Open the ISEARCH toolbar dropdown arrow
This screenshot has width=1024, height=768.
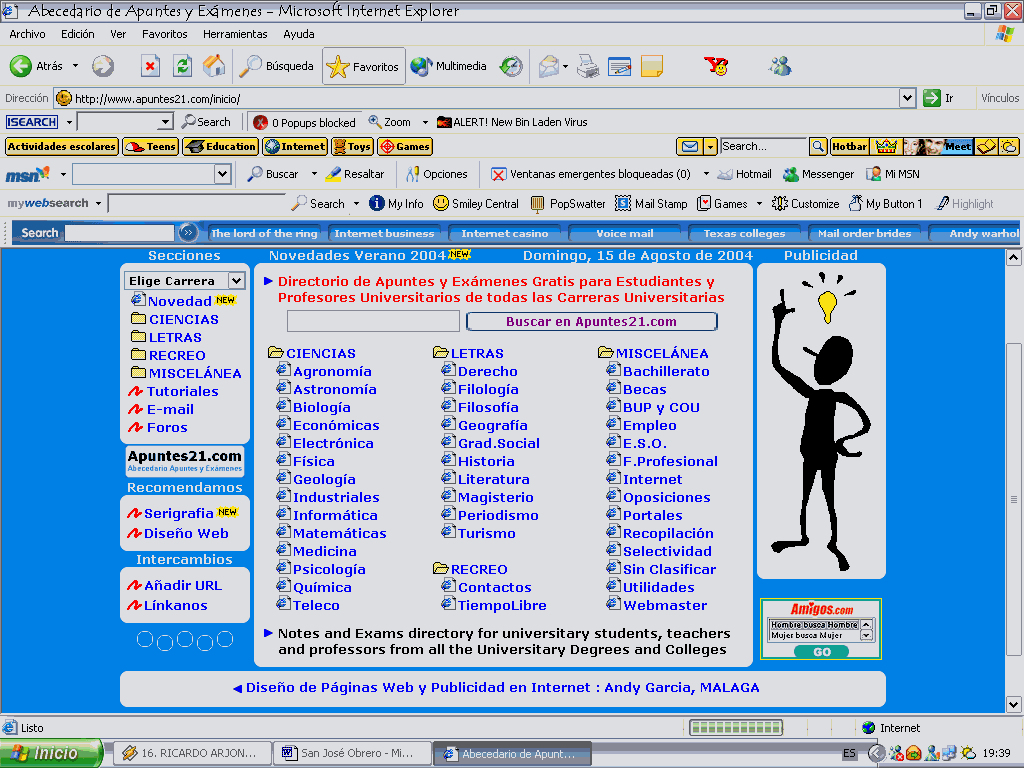(x=69, y=122)
